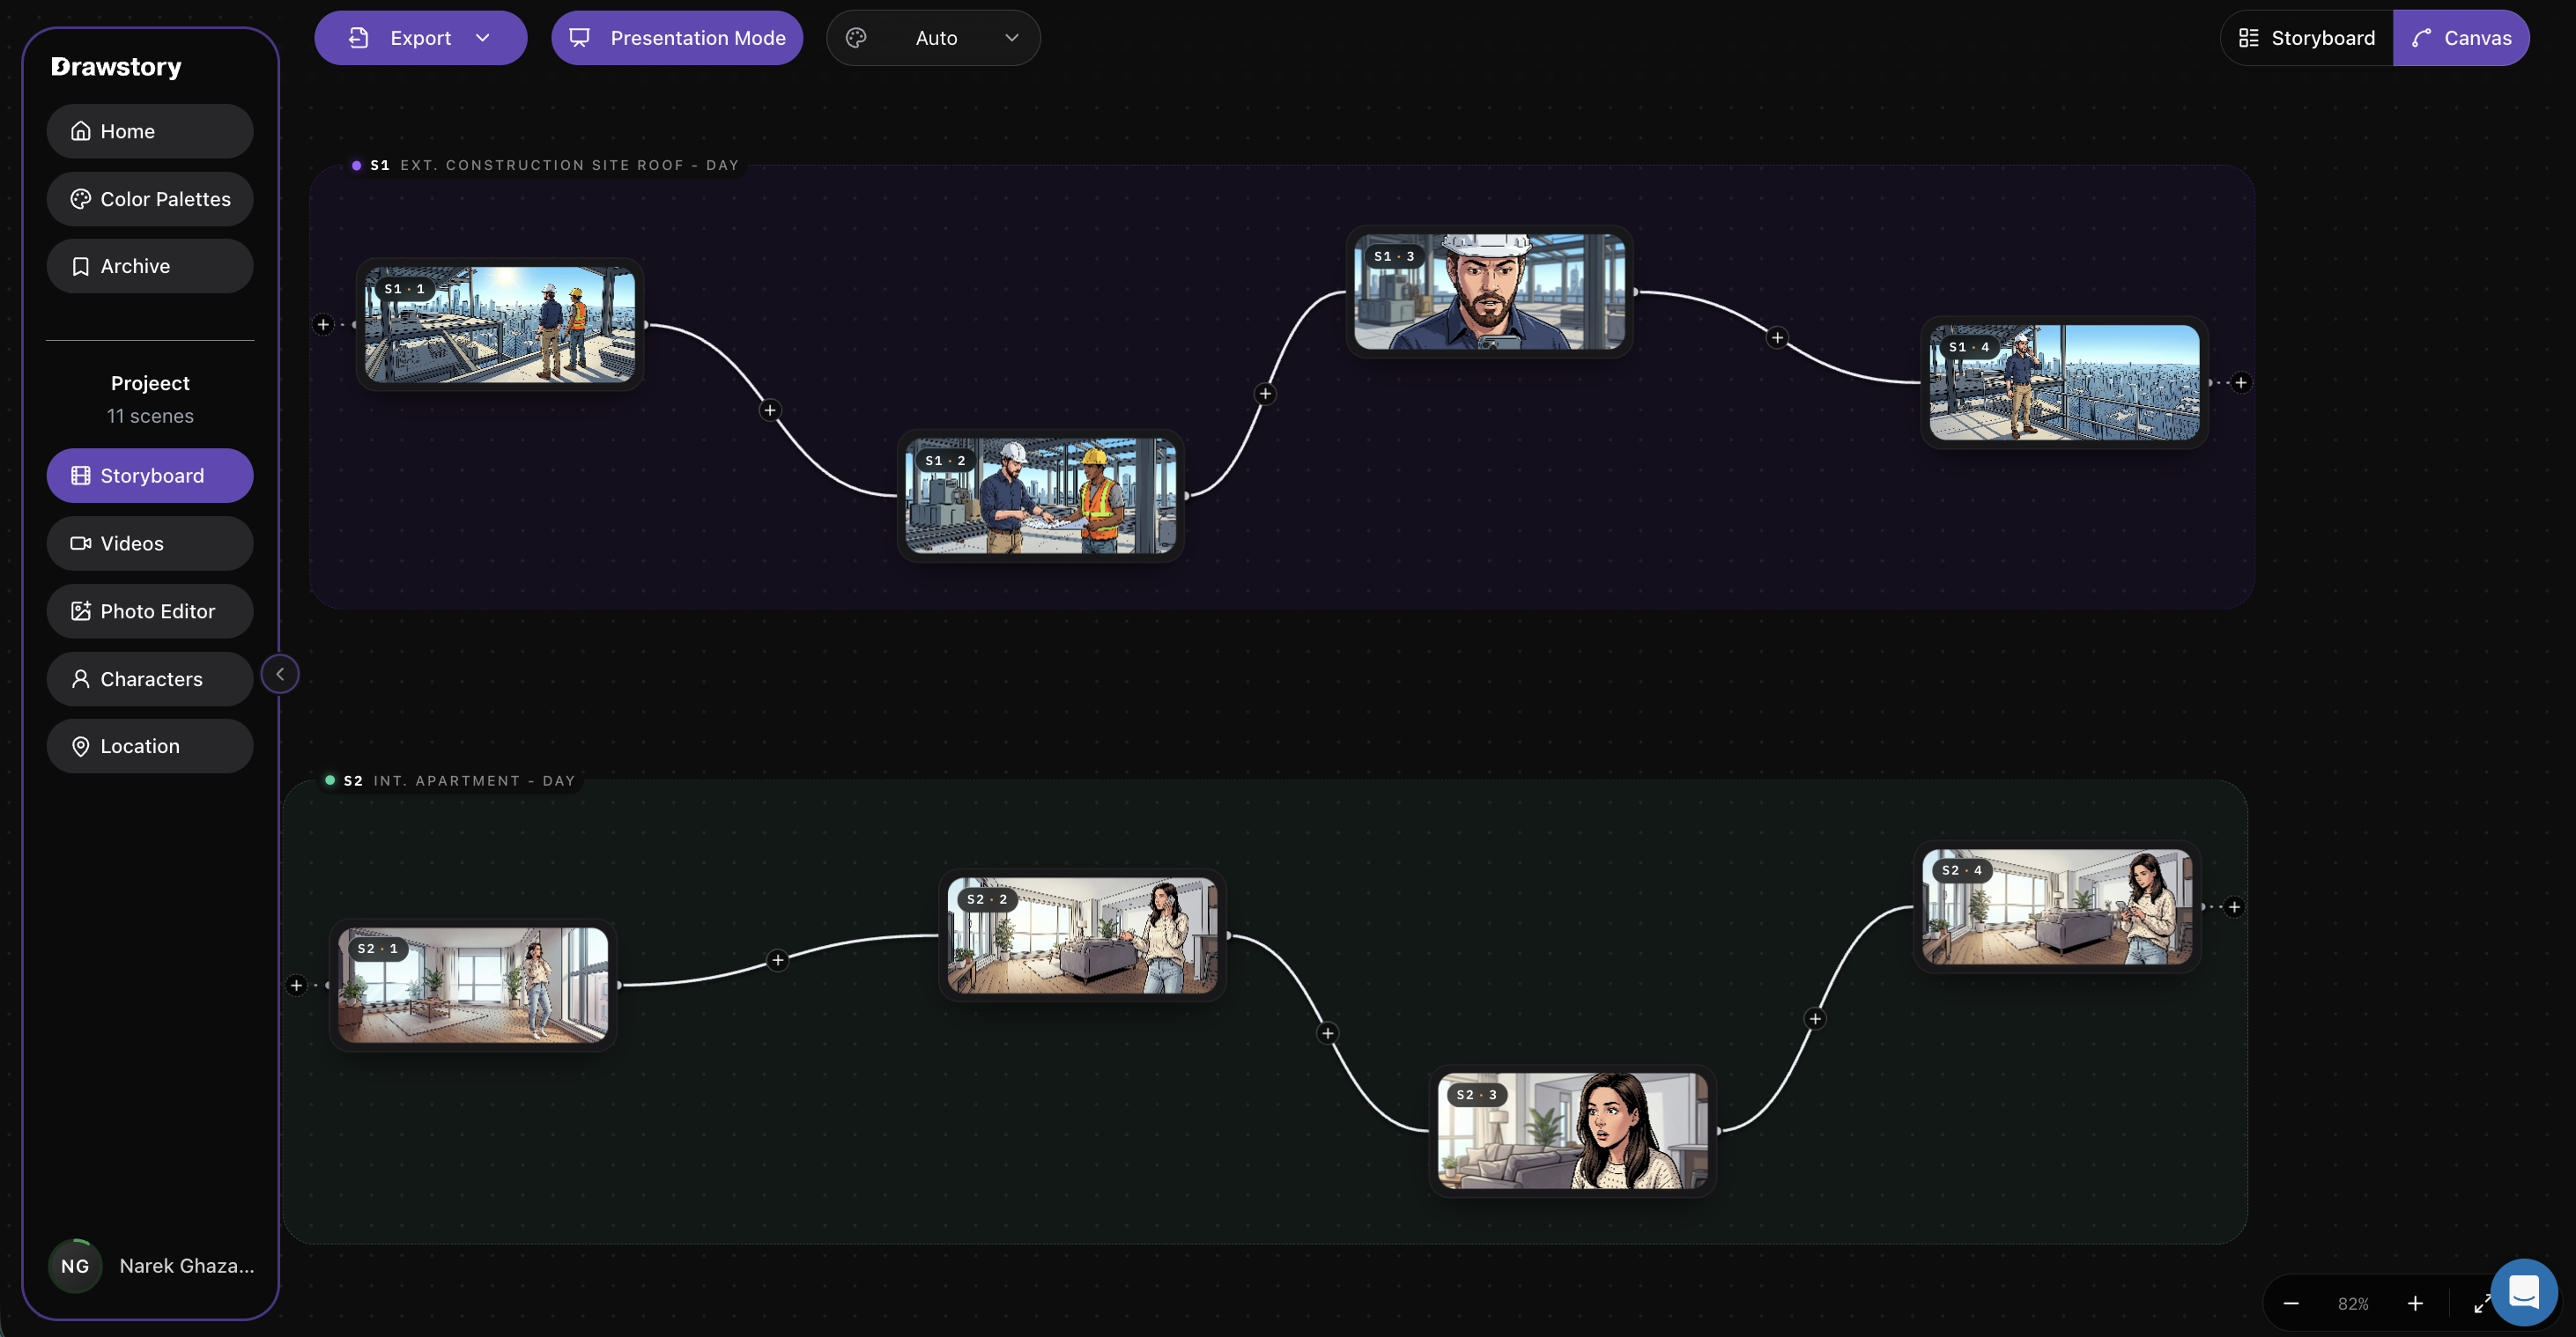Add shot after S2 · 4
The width and height of the screenshot is (2576, 1337).
tap(2235, 907)
